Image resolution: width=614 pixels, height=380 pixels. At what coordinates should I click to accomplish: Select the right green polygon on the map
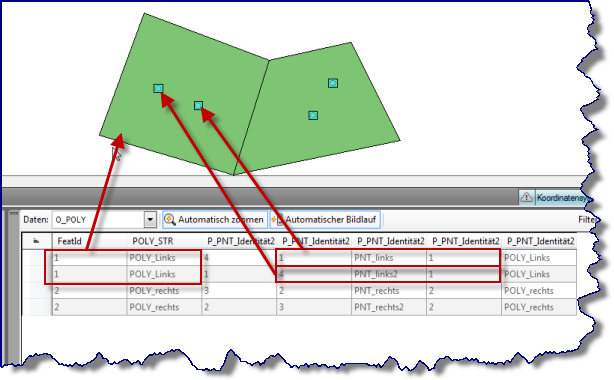(x=317, y=108)
